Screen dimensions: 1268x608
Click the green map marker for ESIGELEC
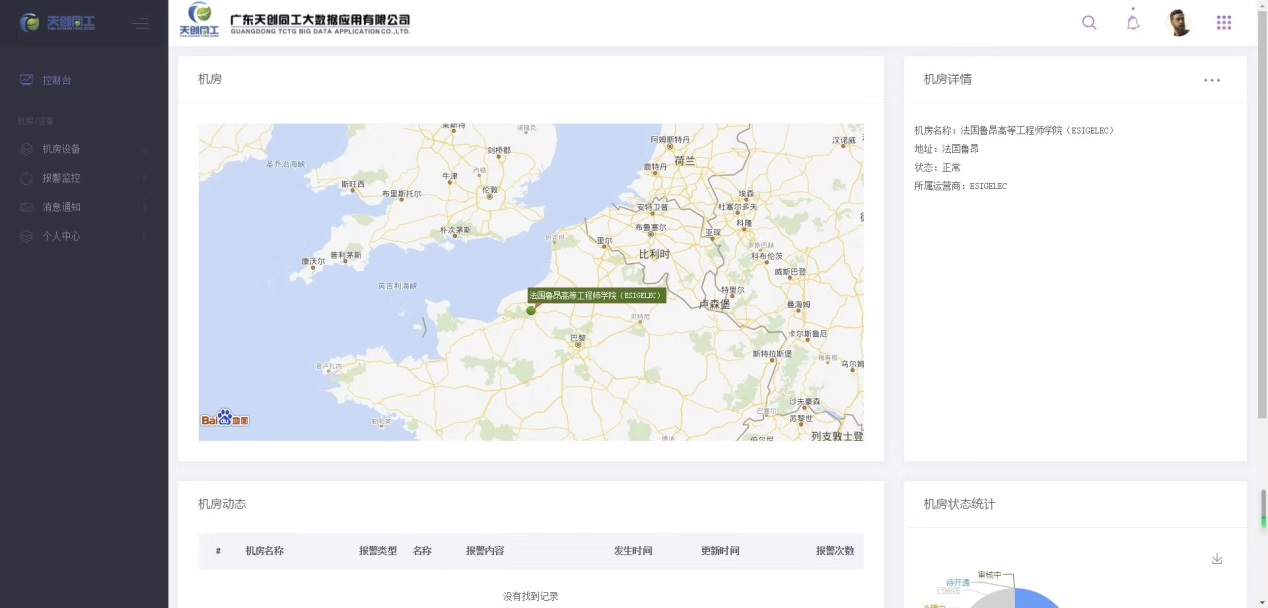tap(531, 310)
